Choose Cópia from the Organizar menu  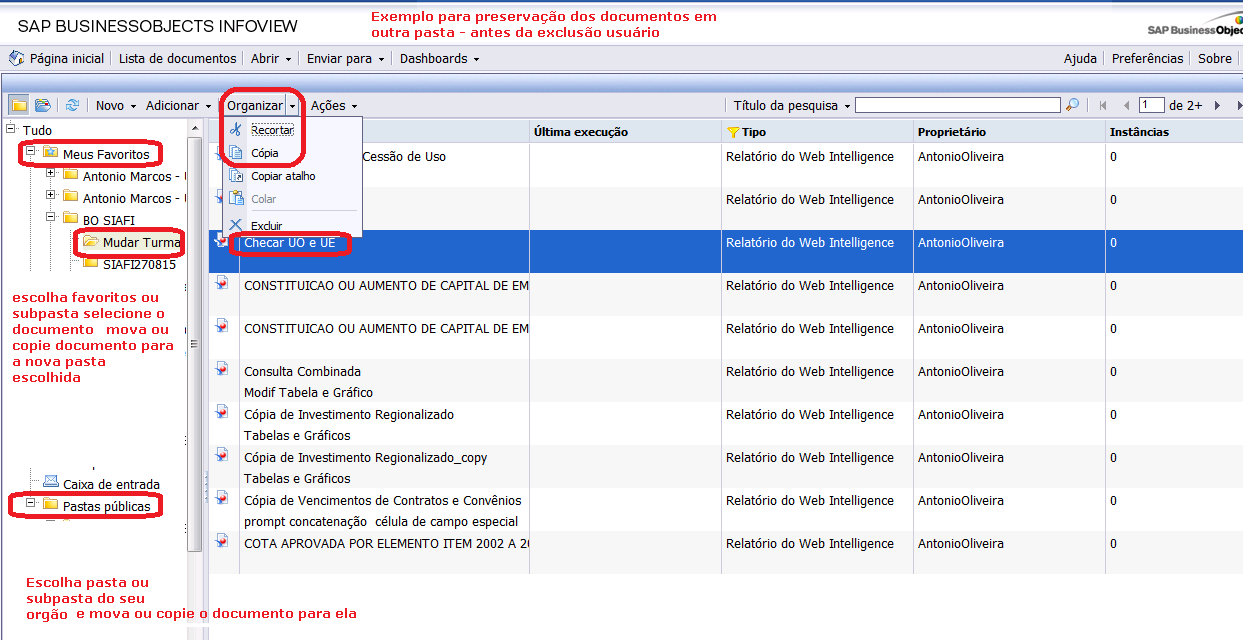pos(265,153)
